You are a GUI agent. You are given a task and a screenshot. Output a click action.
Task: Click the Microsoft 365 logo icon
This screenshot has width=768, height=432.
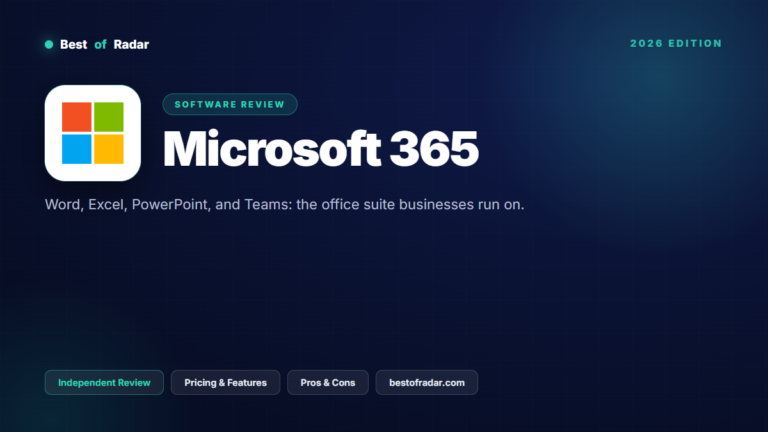[93, 133]
